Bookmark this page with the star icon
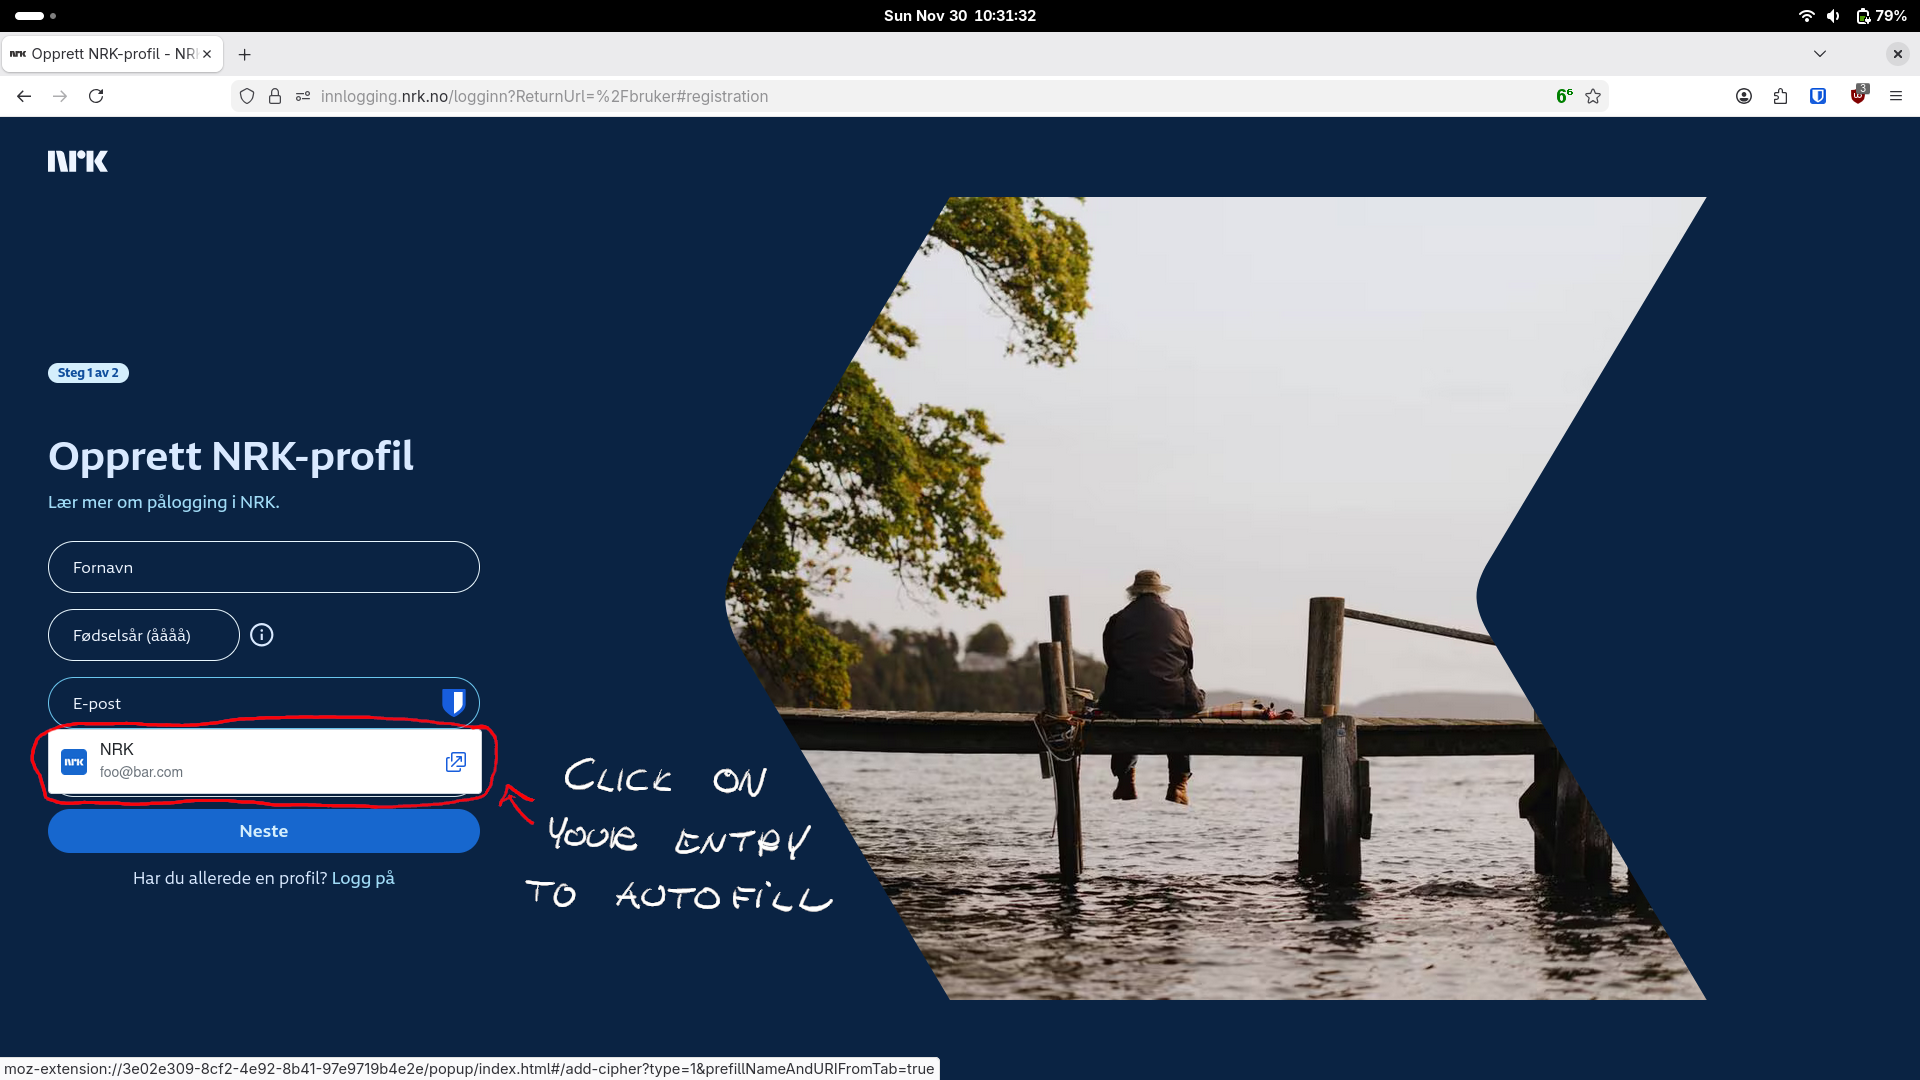1920x1080 pixels. (1593, 96)
